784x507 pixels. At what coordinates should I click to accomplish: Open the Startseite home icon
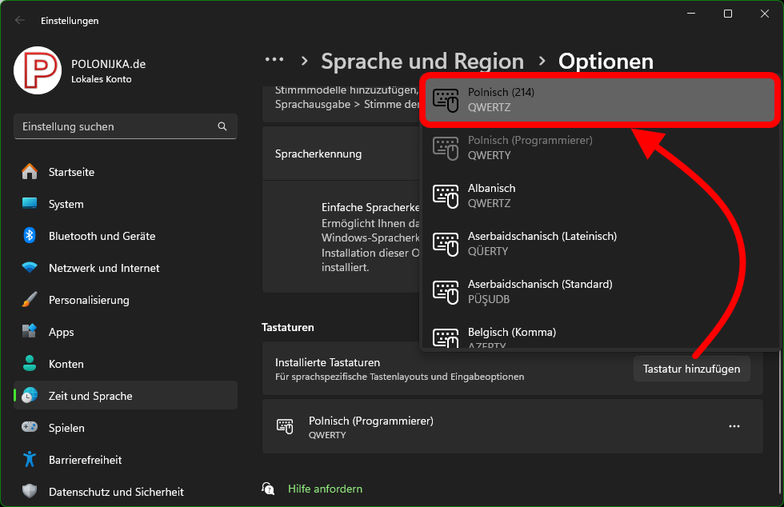click(30, 172)
